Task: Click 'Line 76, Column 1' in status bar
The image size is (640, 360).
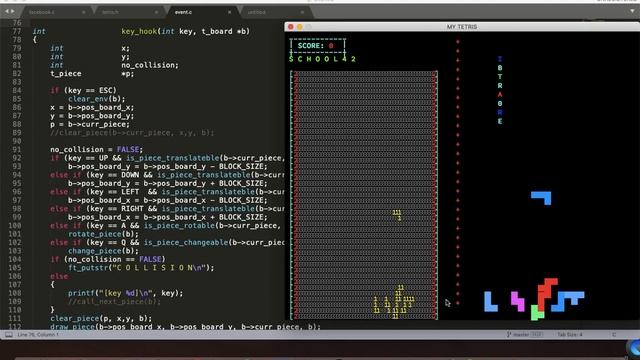Action: click(38, 335)
